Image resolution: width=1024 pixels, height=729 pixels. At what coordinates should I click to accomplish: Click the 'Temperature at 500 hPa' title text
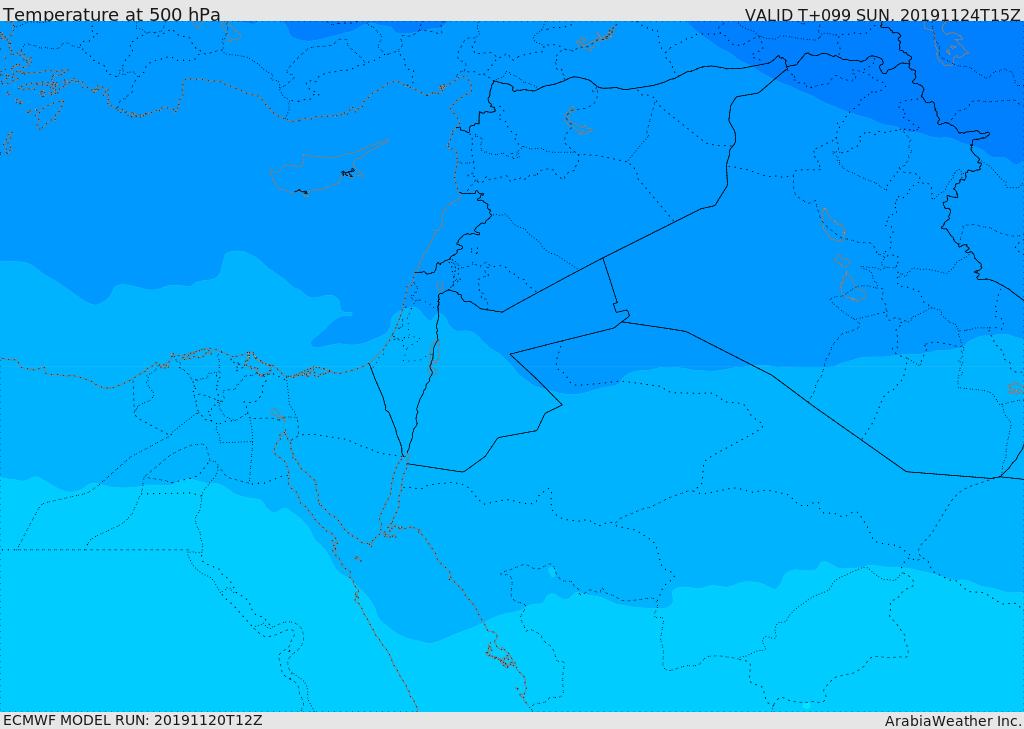pyautogui.click(x=112, y=13)
